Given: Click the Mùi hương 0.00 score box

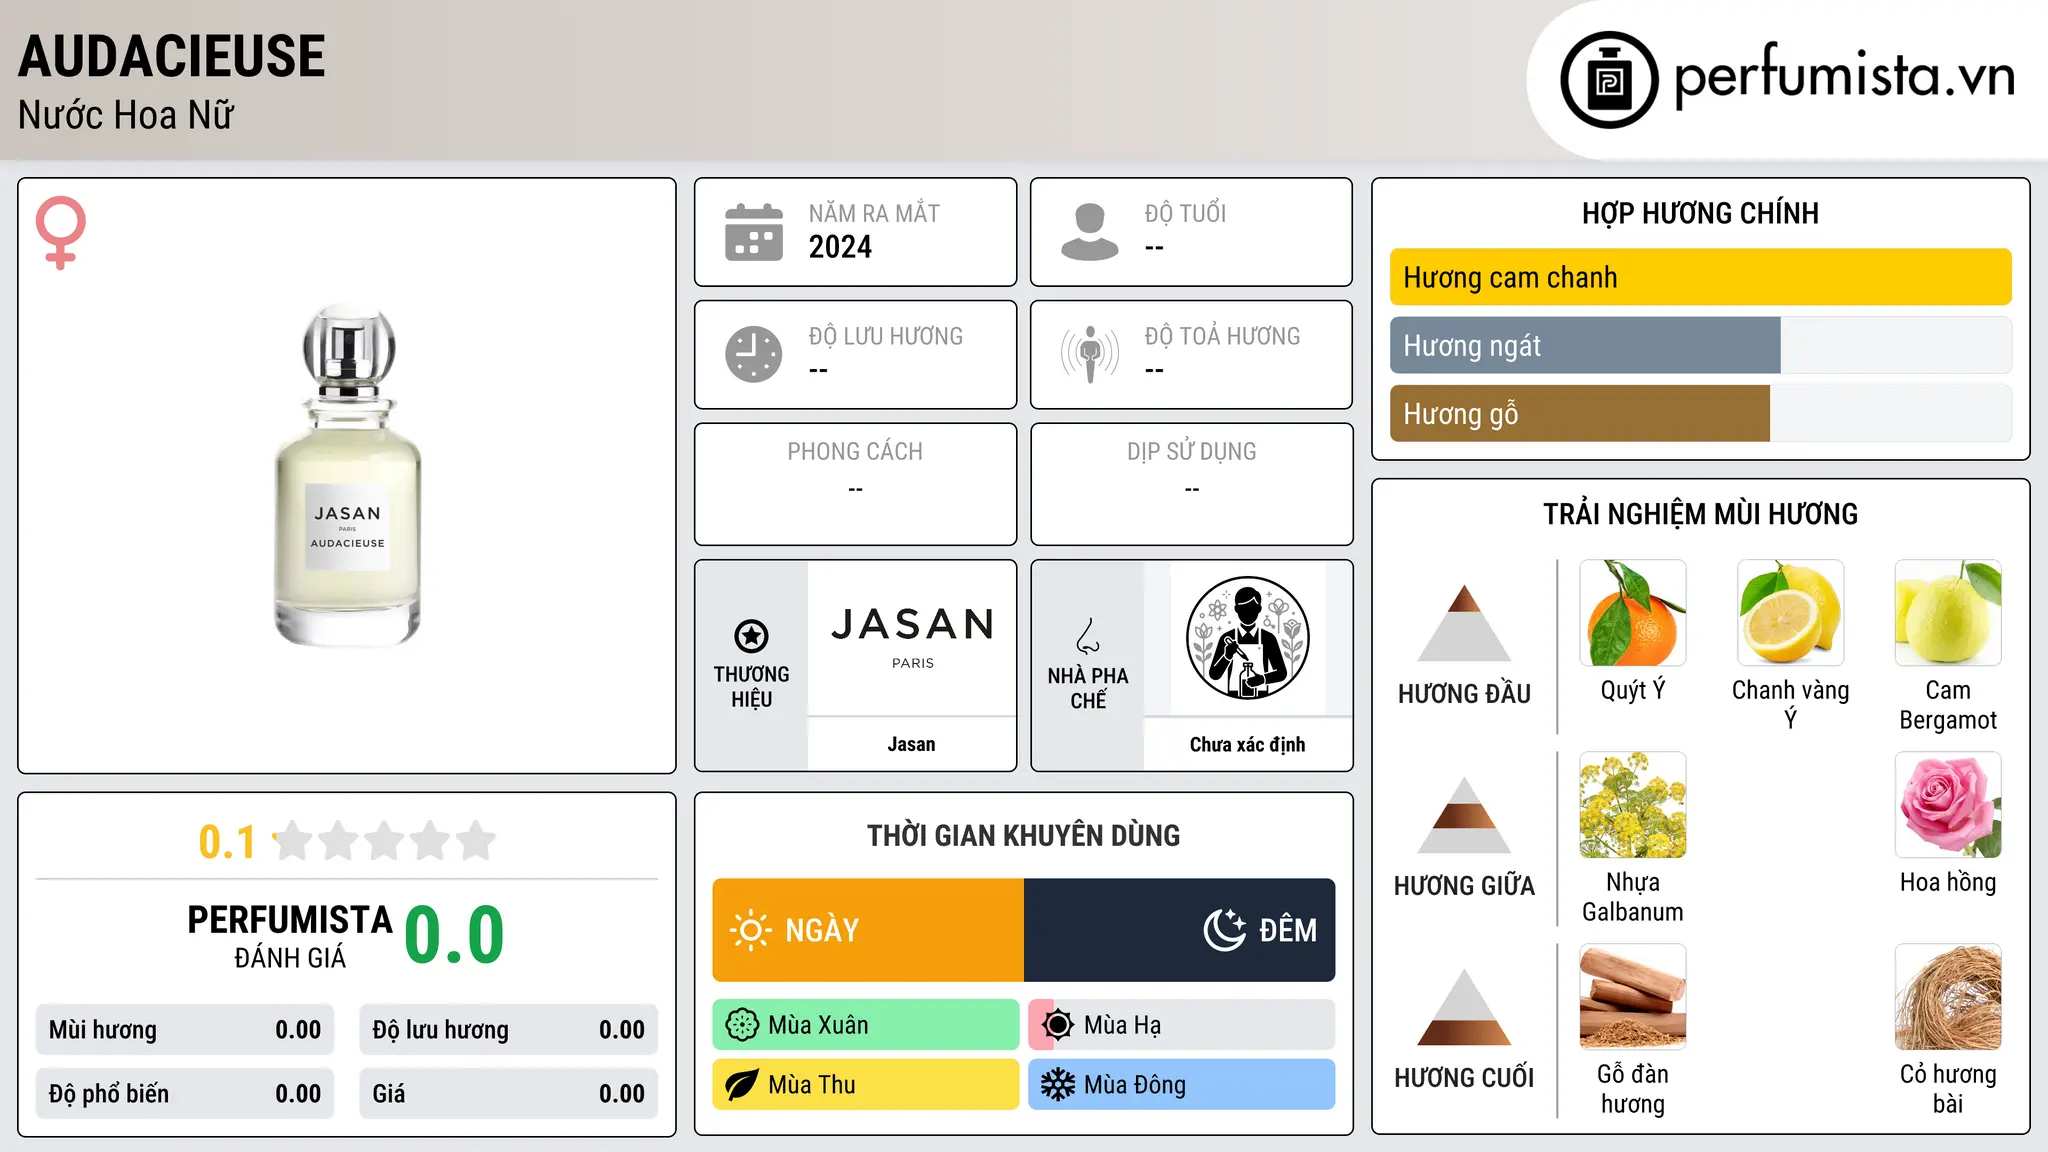Looking at the screenshot, I should click(x=185, y=1030).
